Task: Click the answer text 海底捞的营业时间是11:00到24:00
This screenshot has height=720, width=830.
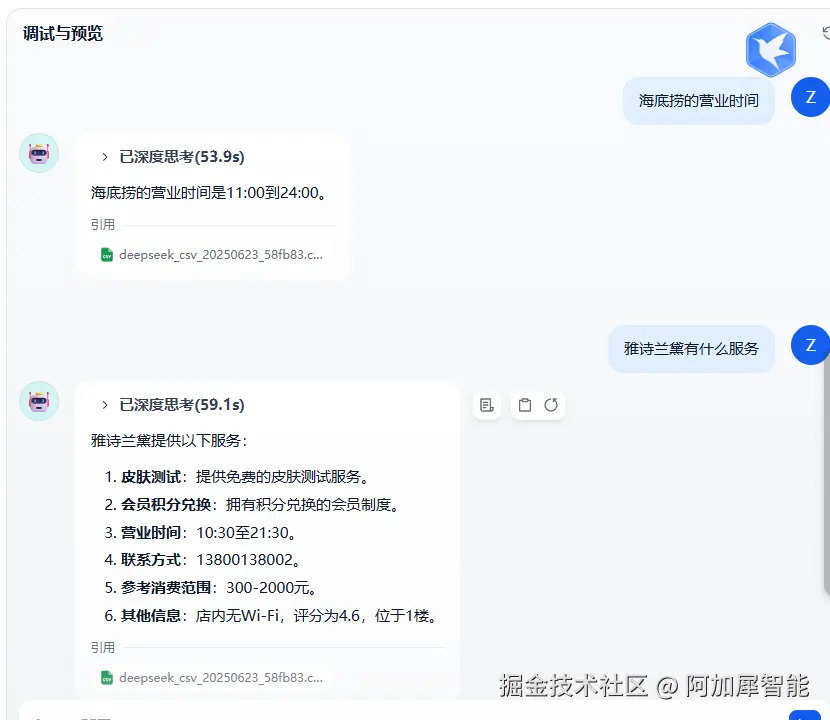Action: point(209,193)
